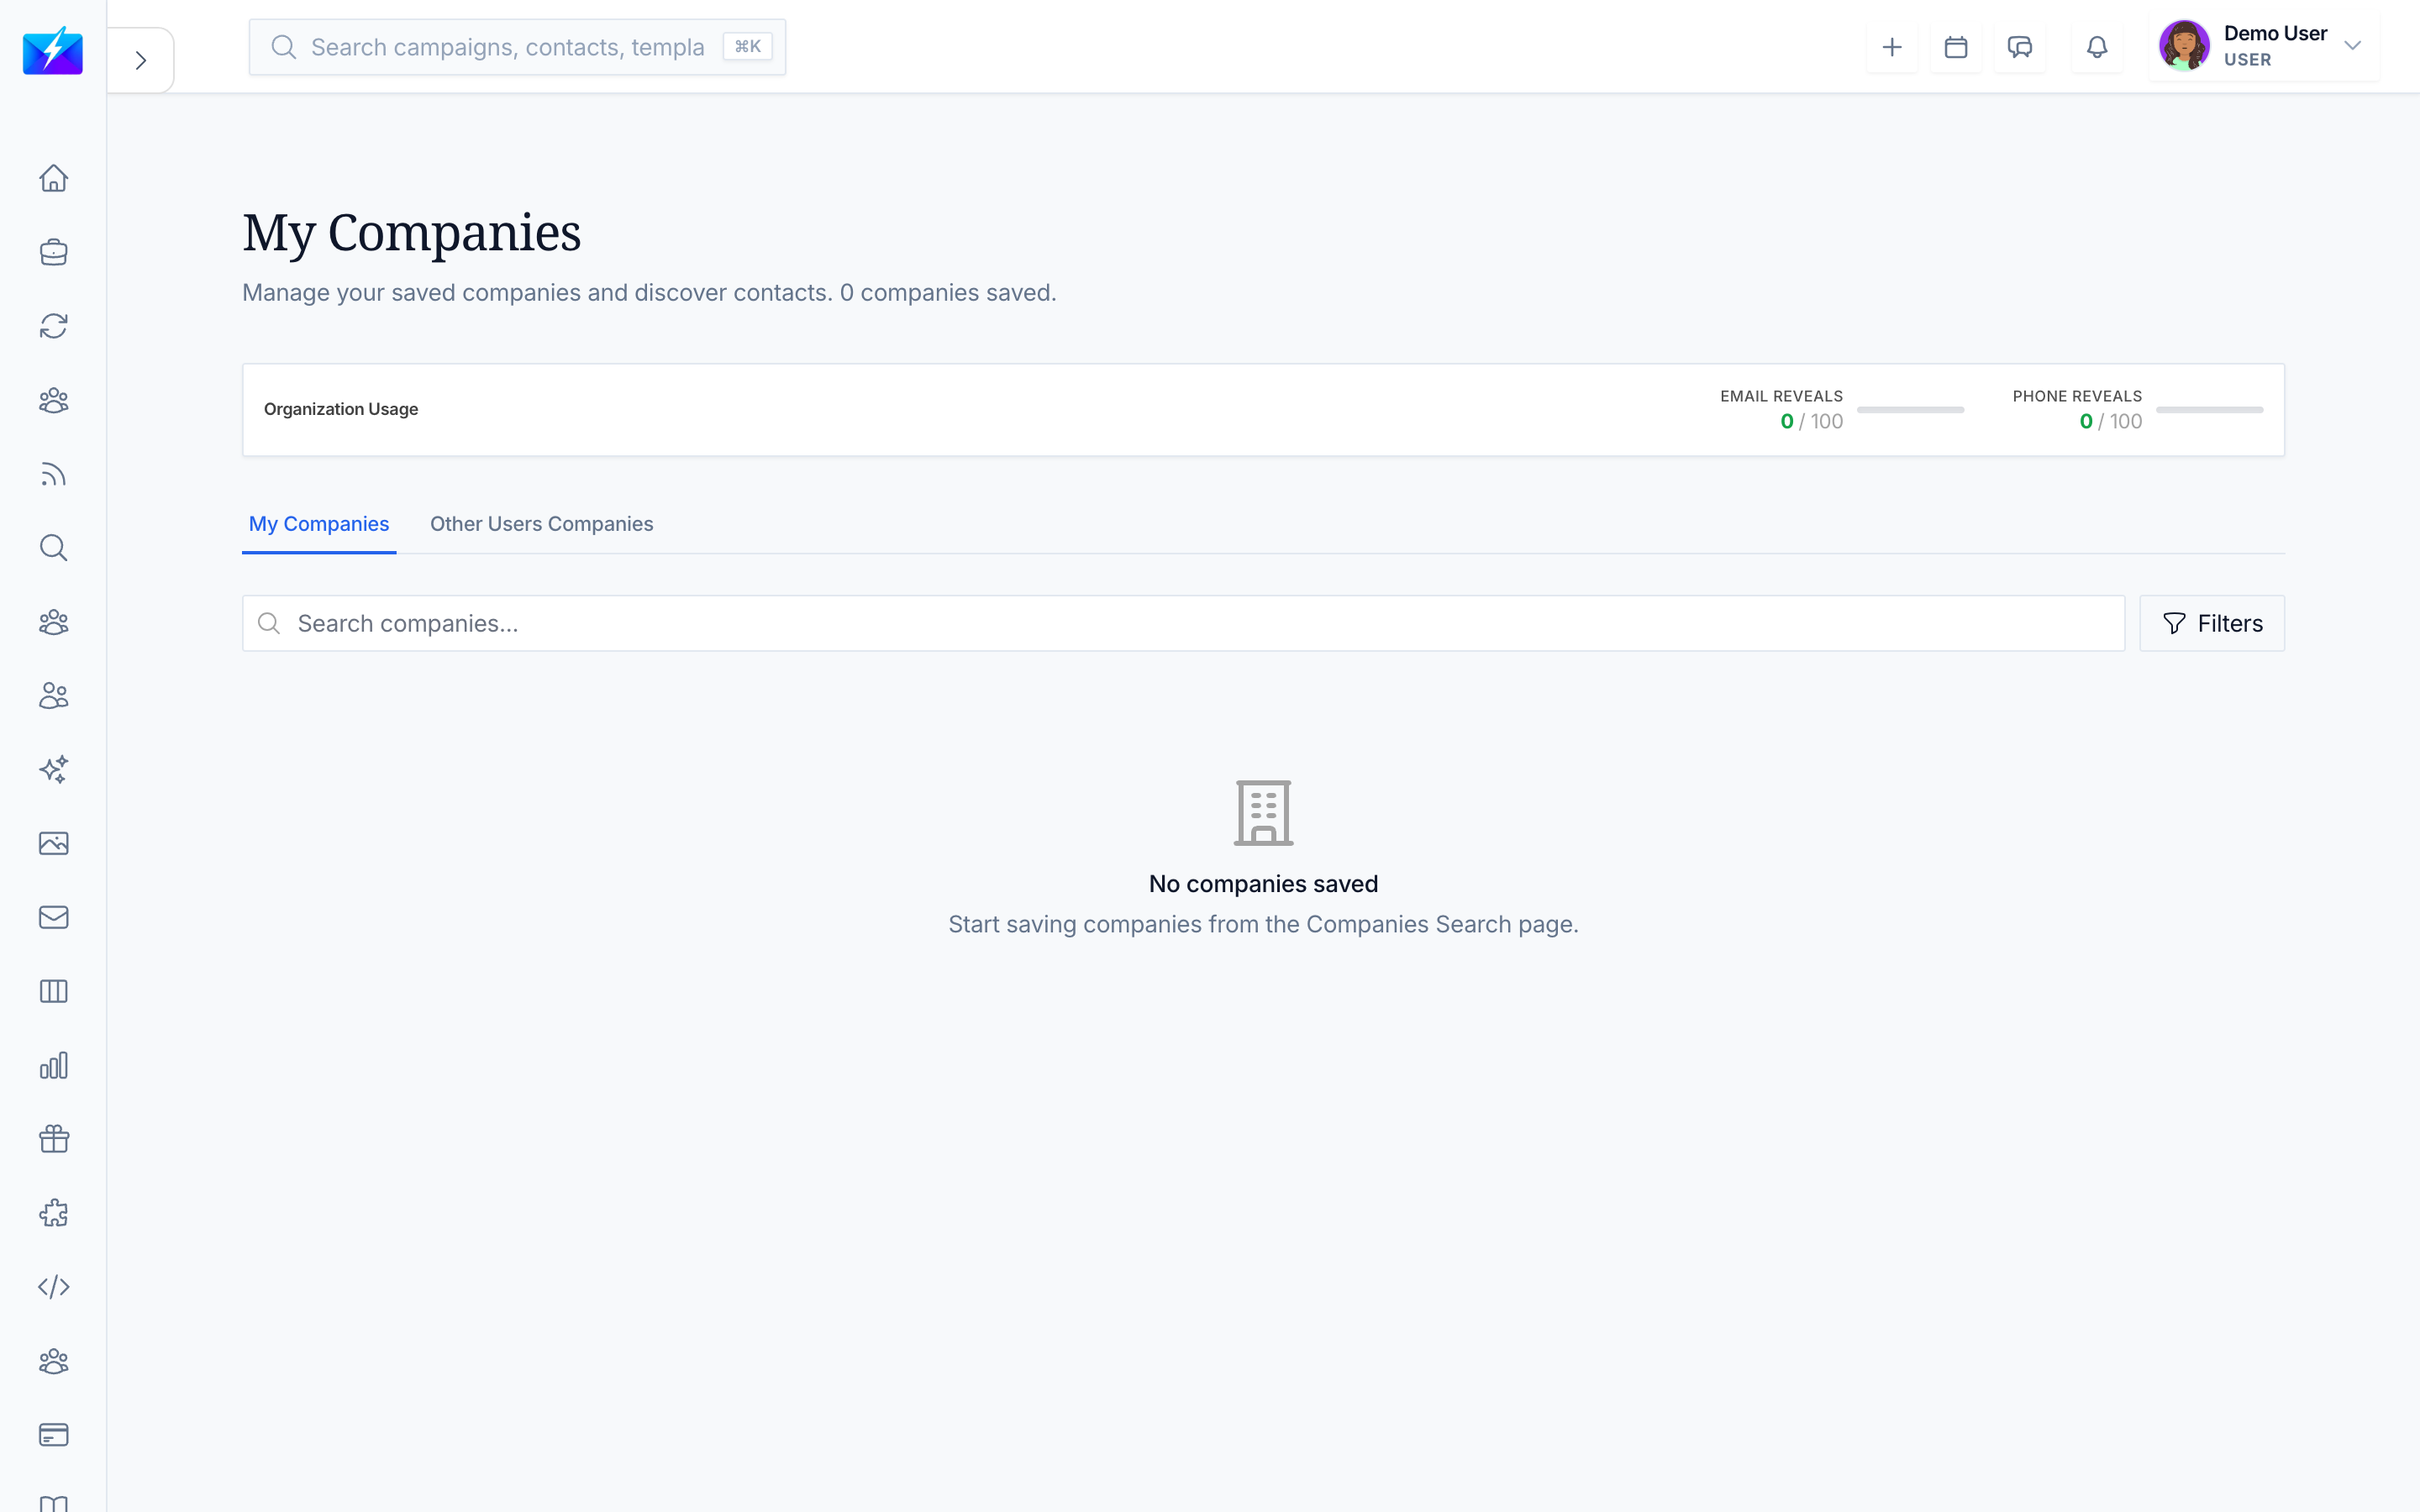2420x1512 pixels.
Task: Click the Email Reveals progress bar
Action: [1910, 410]
